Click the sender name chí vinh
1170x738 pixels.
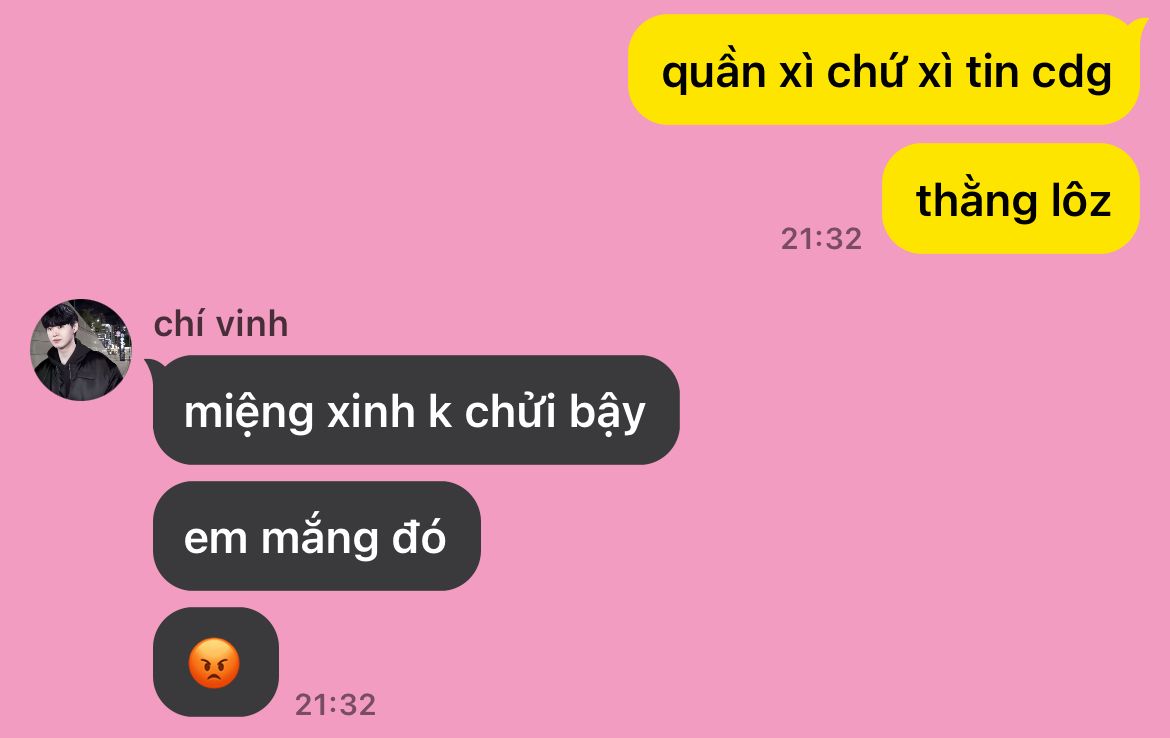click(221, 325)
